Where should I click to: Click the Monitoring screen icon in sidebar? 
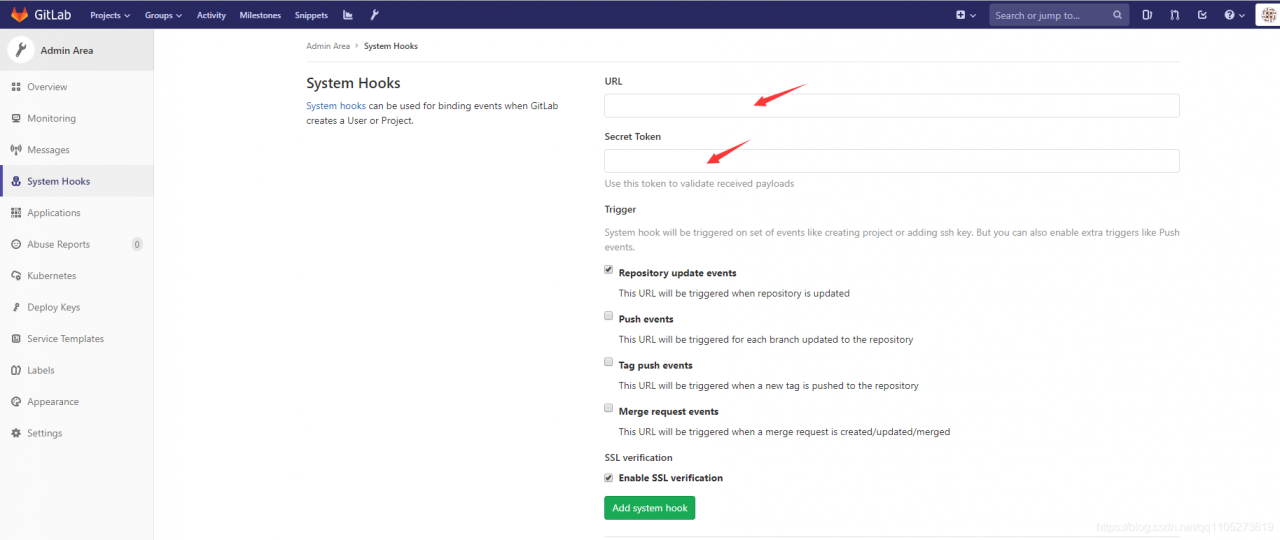[16, 118]
